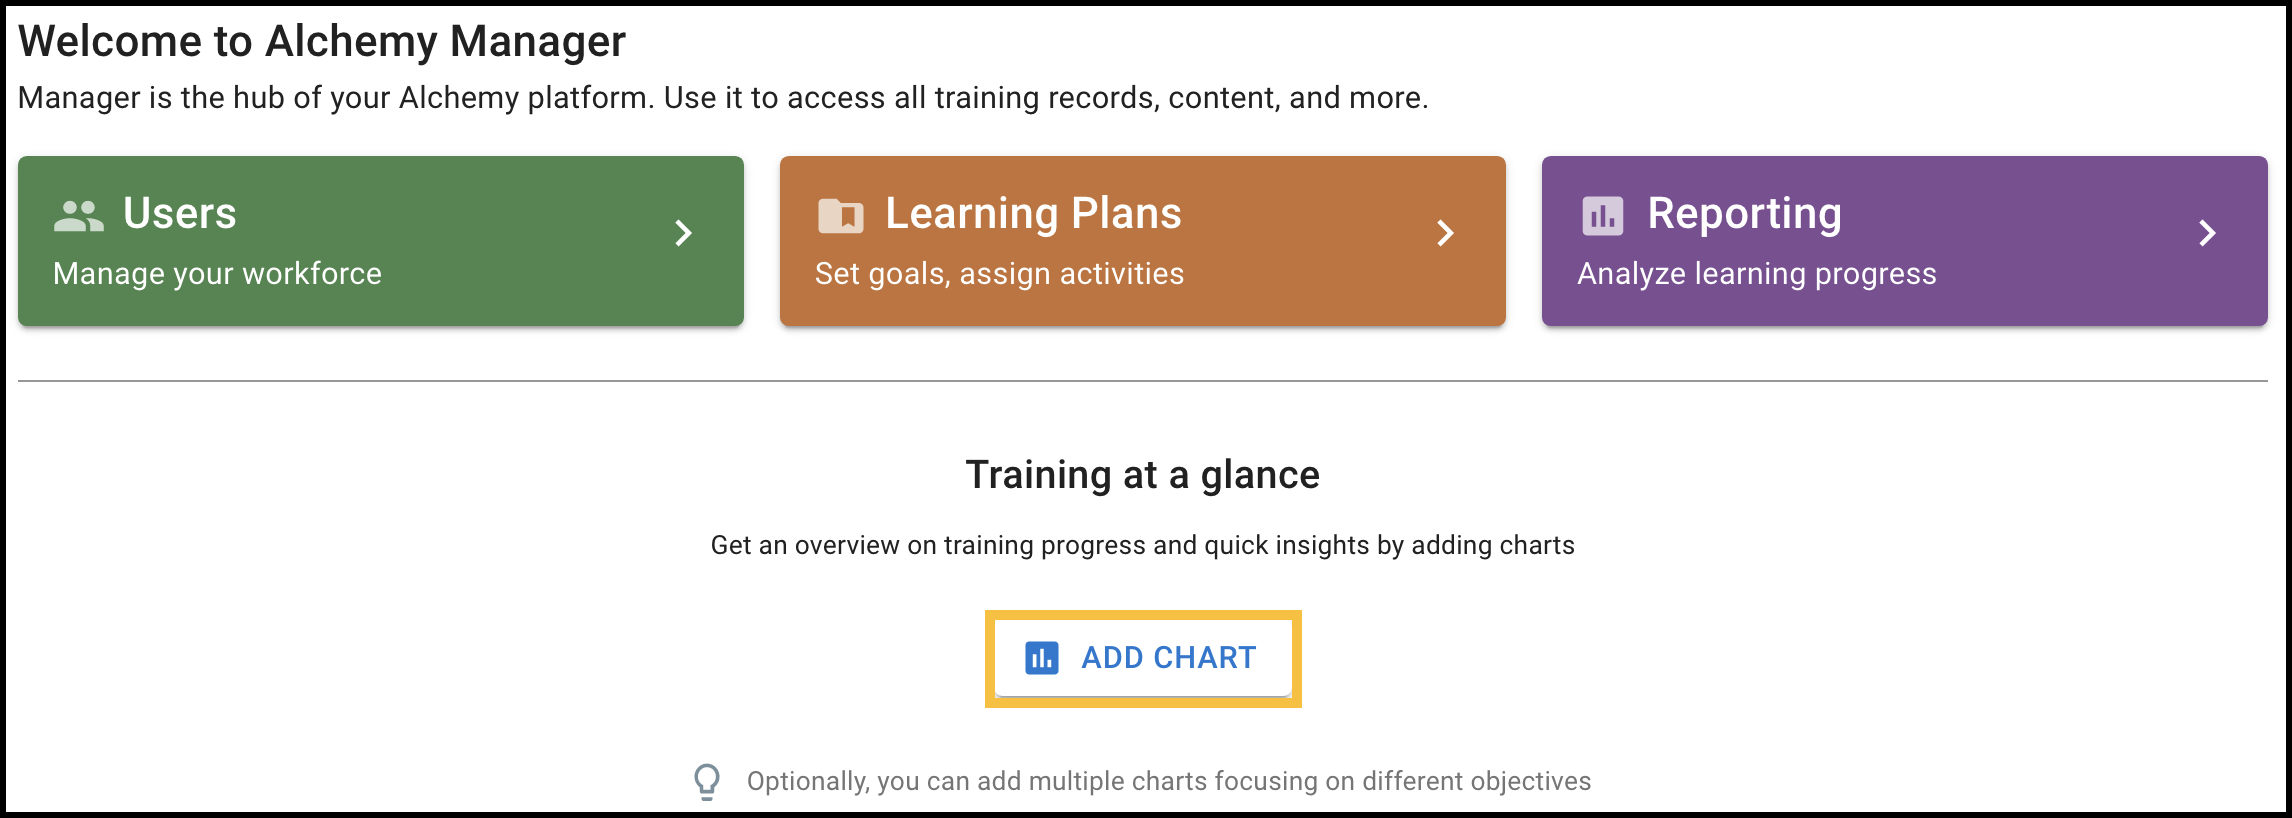The width and height of the screenshot is (2292, 818).
Task: Select the Learning Plans card title
Action: point(1033,213)
